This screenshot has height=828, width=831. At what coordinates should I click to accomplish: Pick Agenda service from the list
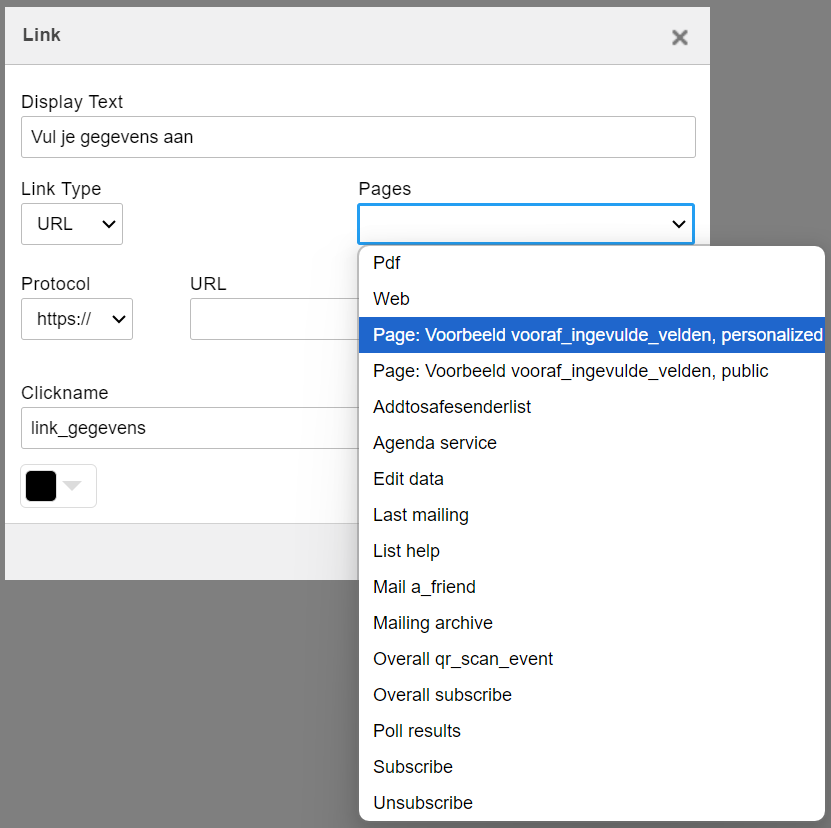(434, 443)
